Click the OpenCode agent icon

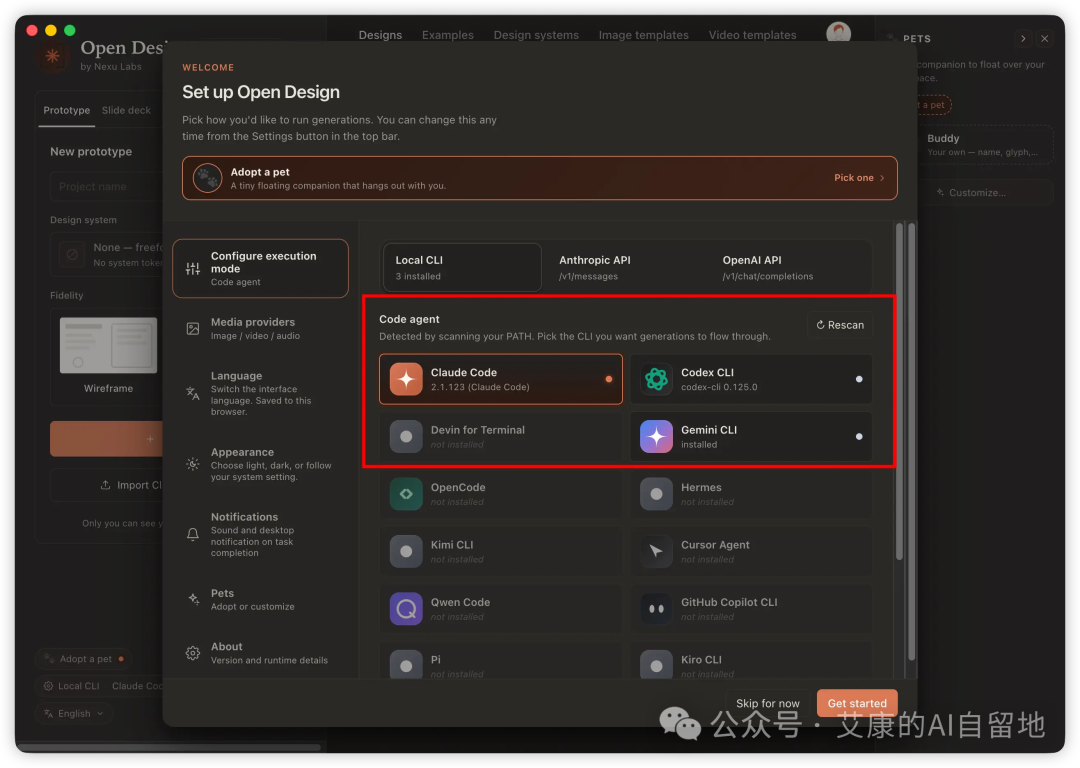406,494
